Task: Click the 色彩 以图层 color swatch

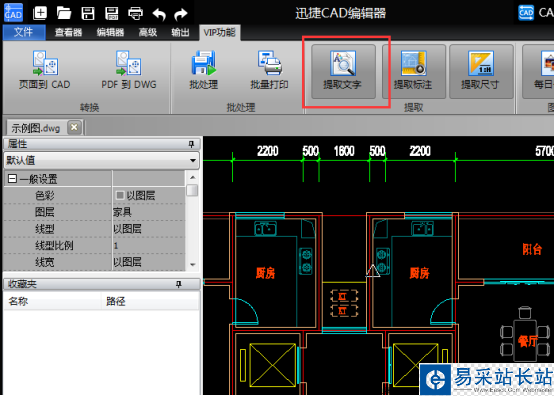Action: (120, 195)
